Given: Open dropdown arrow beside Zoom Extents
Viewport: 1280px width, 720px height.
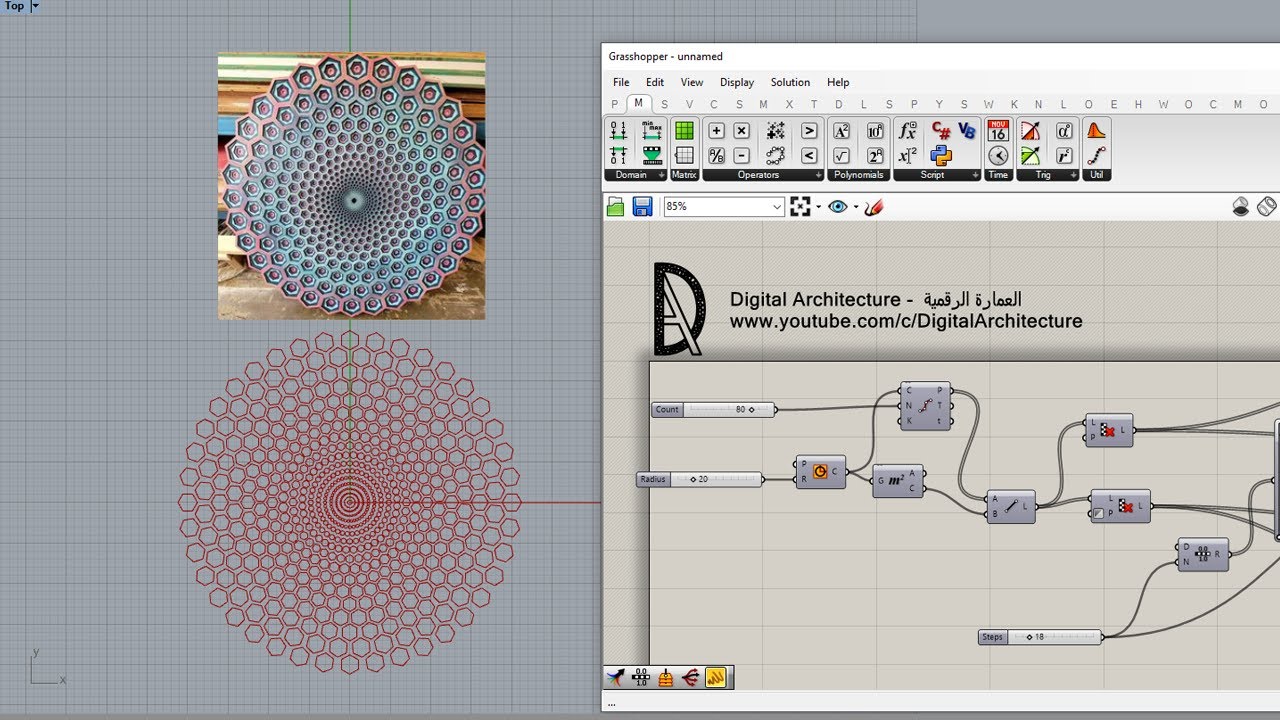Looking at the screenshot, I should click(x=819, y=207).
